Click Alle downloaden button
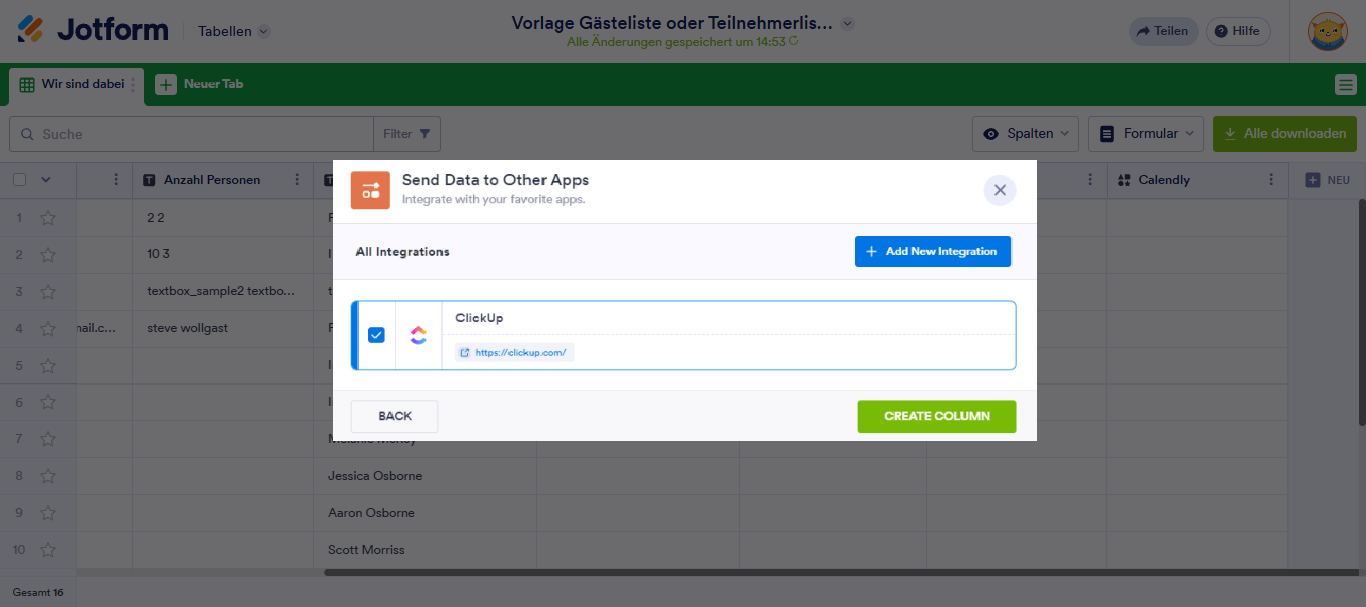The image size is (1366, 607). tap(1285, 133)
